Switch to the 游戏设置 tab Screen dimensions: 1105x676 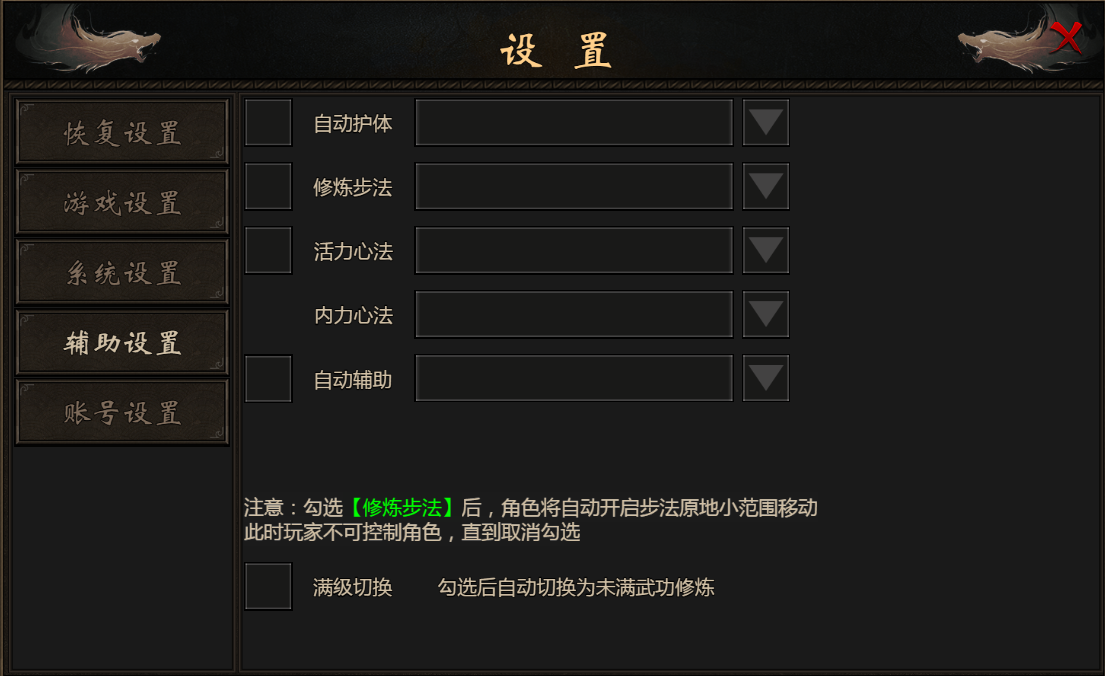coord(123,202)
